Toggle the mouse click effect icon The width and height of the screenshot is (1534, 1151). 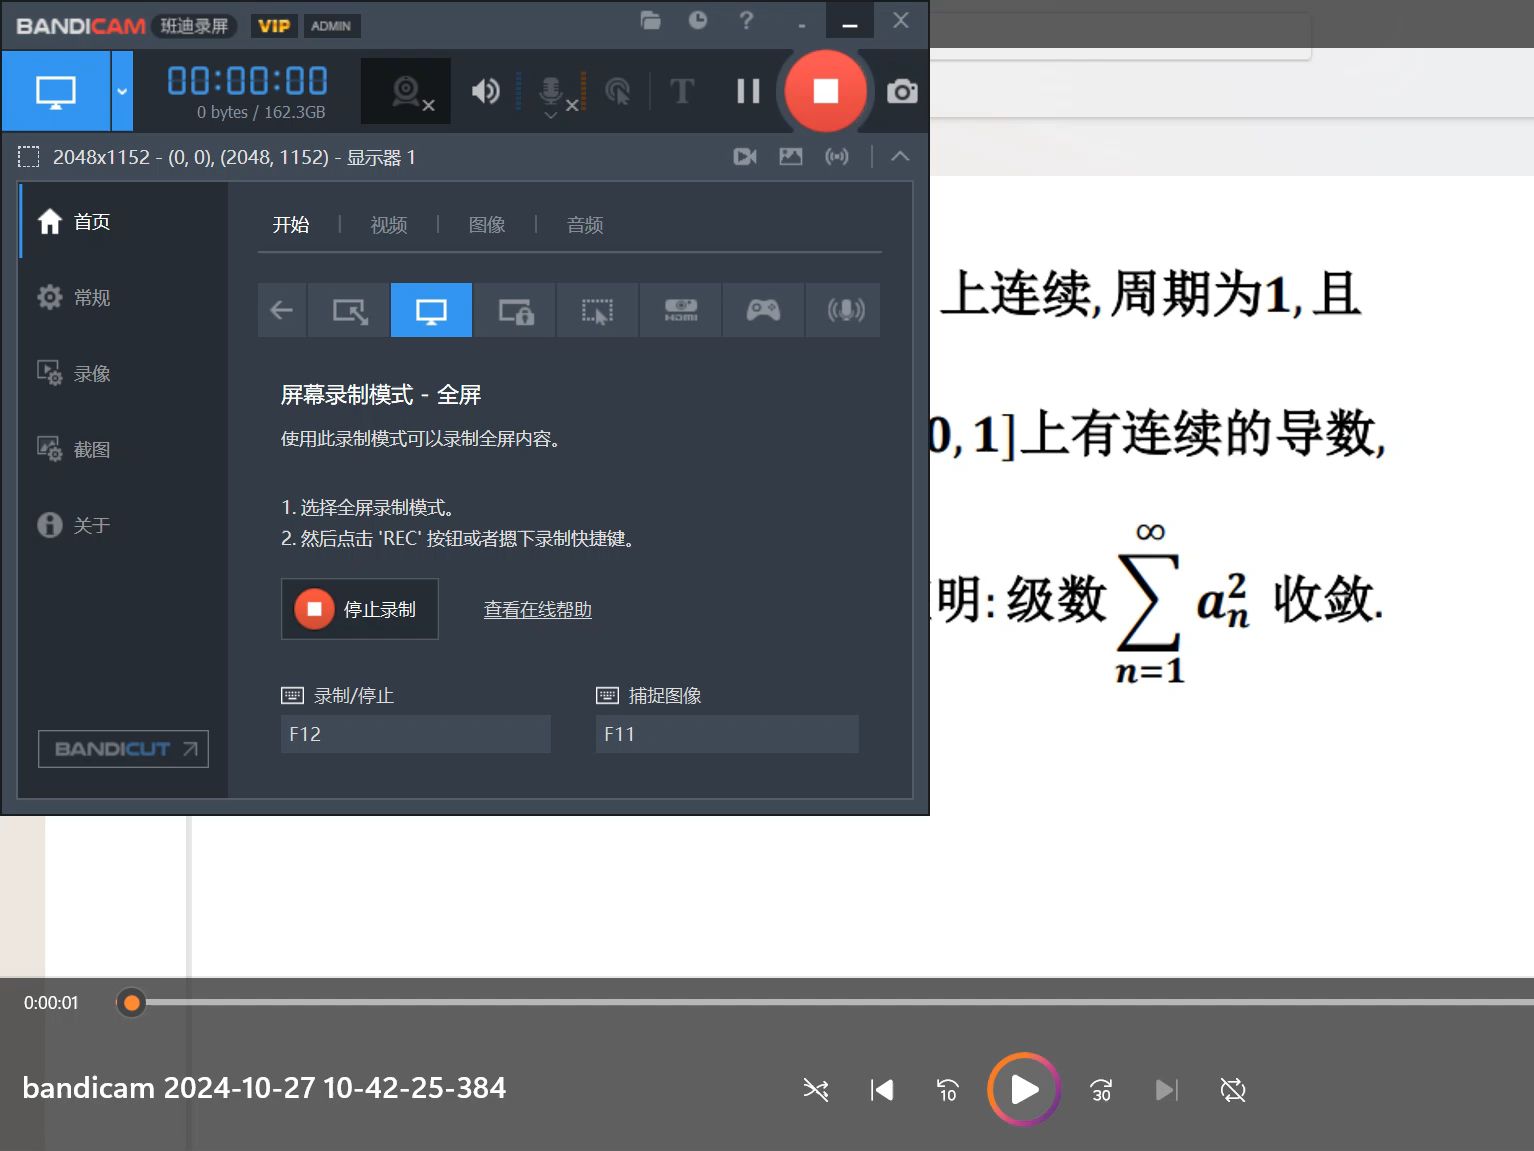point(618,92)
